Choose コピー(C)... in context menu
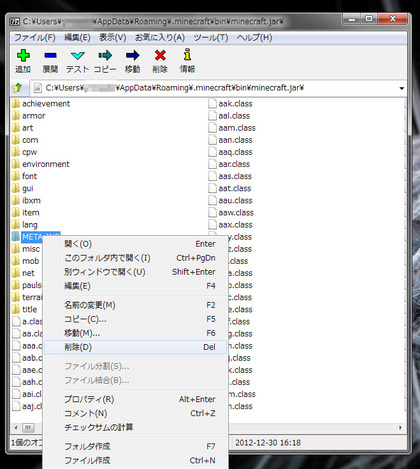This screenshot has height=469, width=420. click(136, 319)
